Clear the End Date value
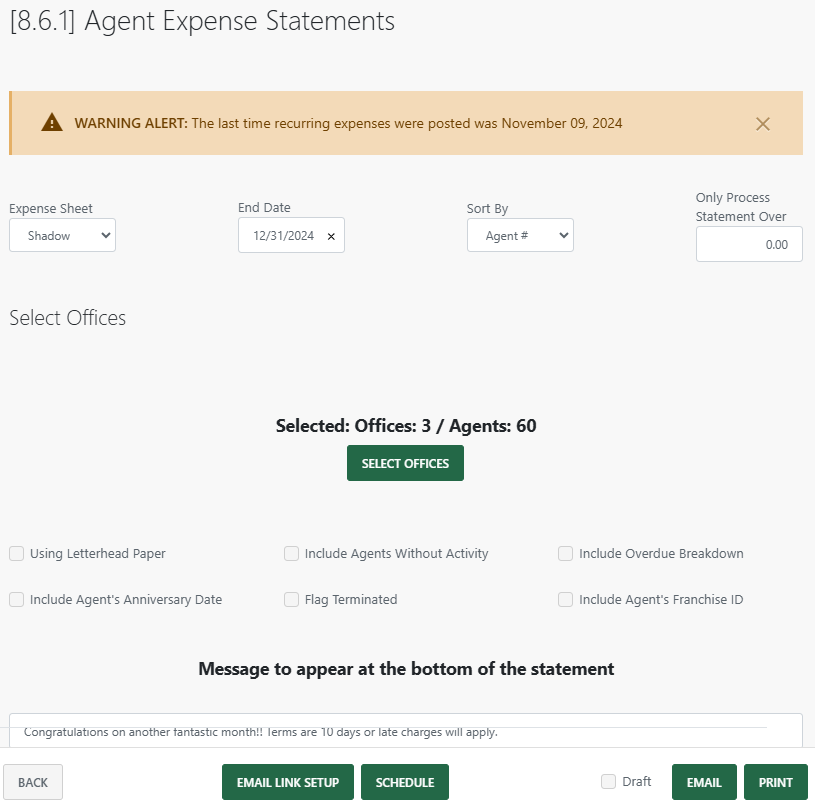The height and width of the screenshot is (805, 815). click(331, 235)
